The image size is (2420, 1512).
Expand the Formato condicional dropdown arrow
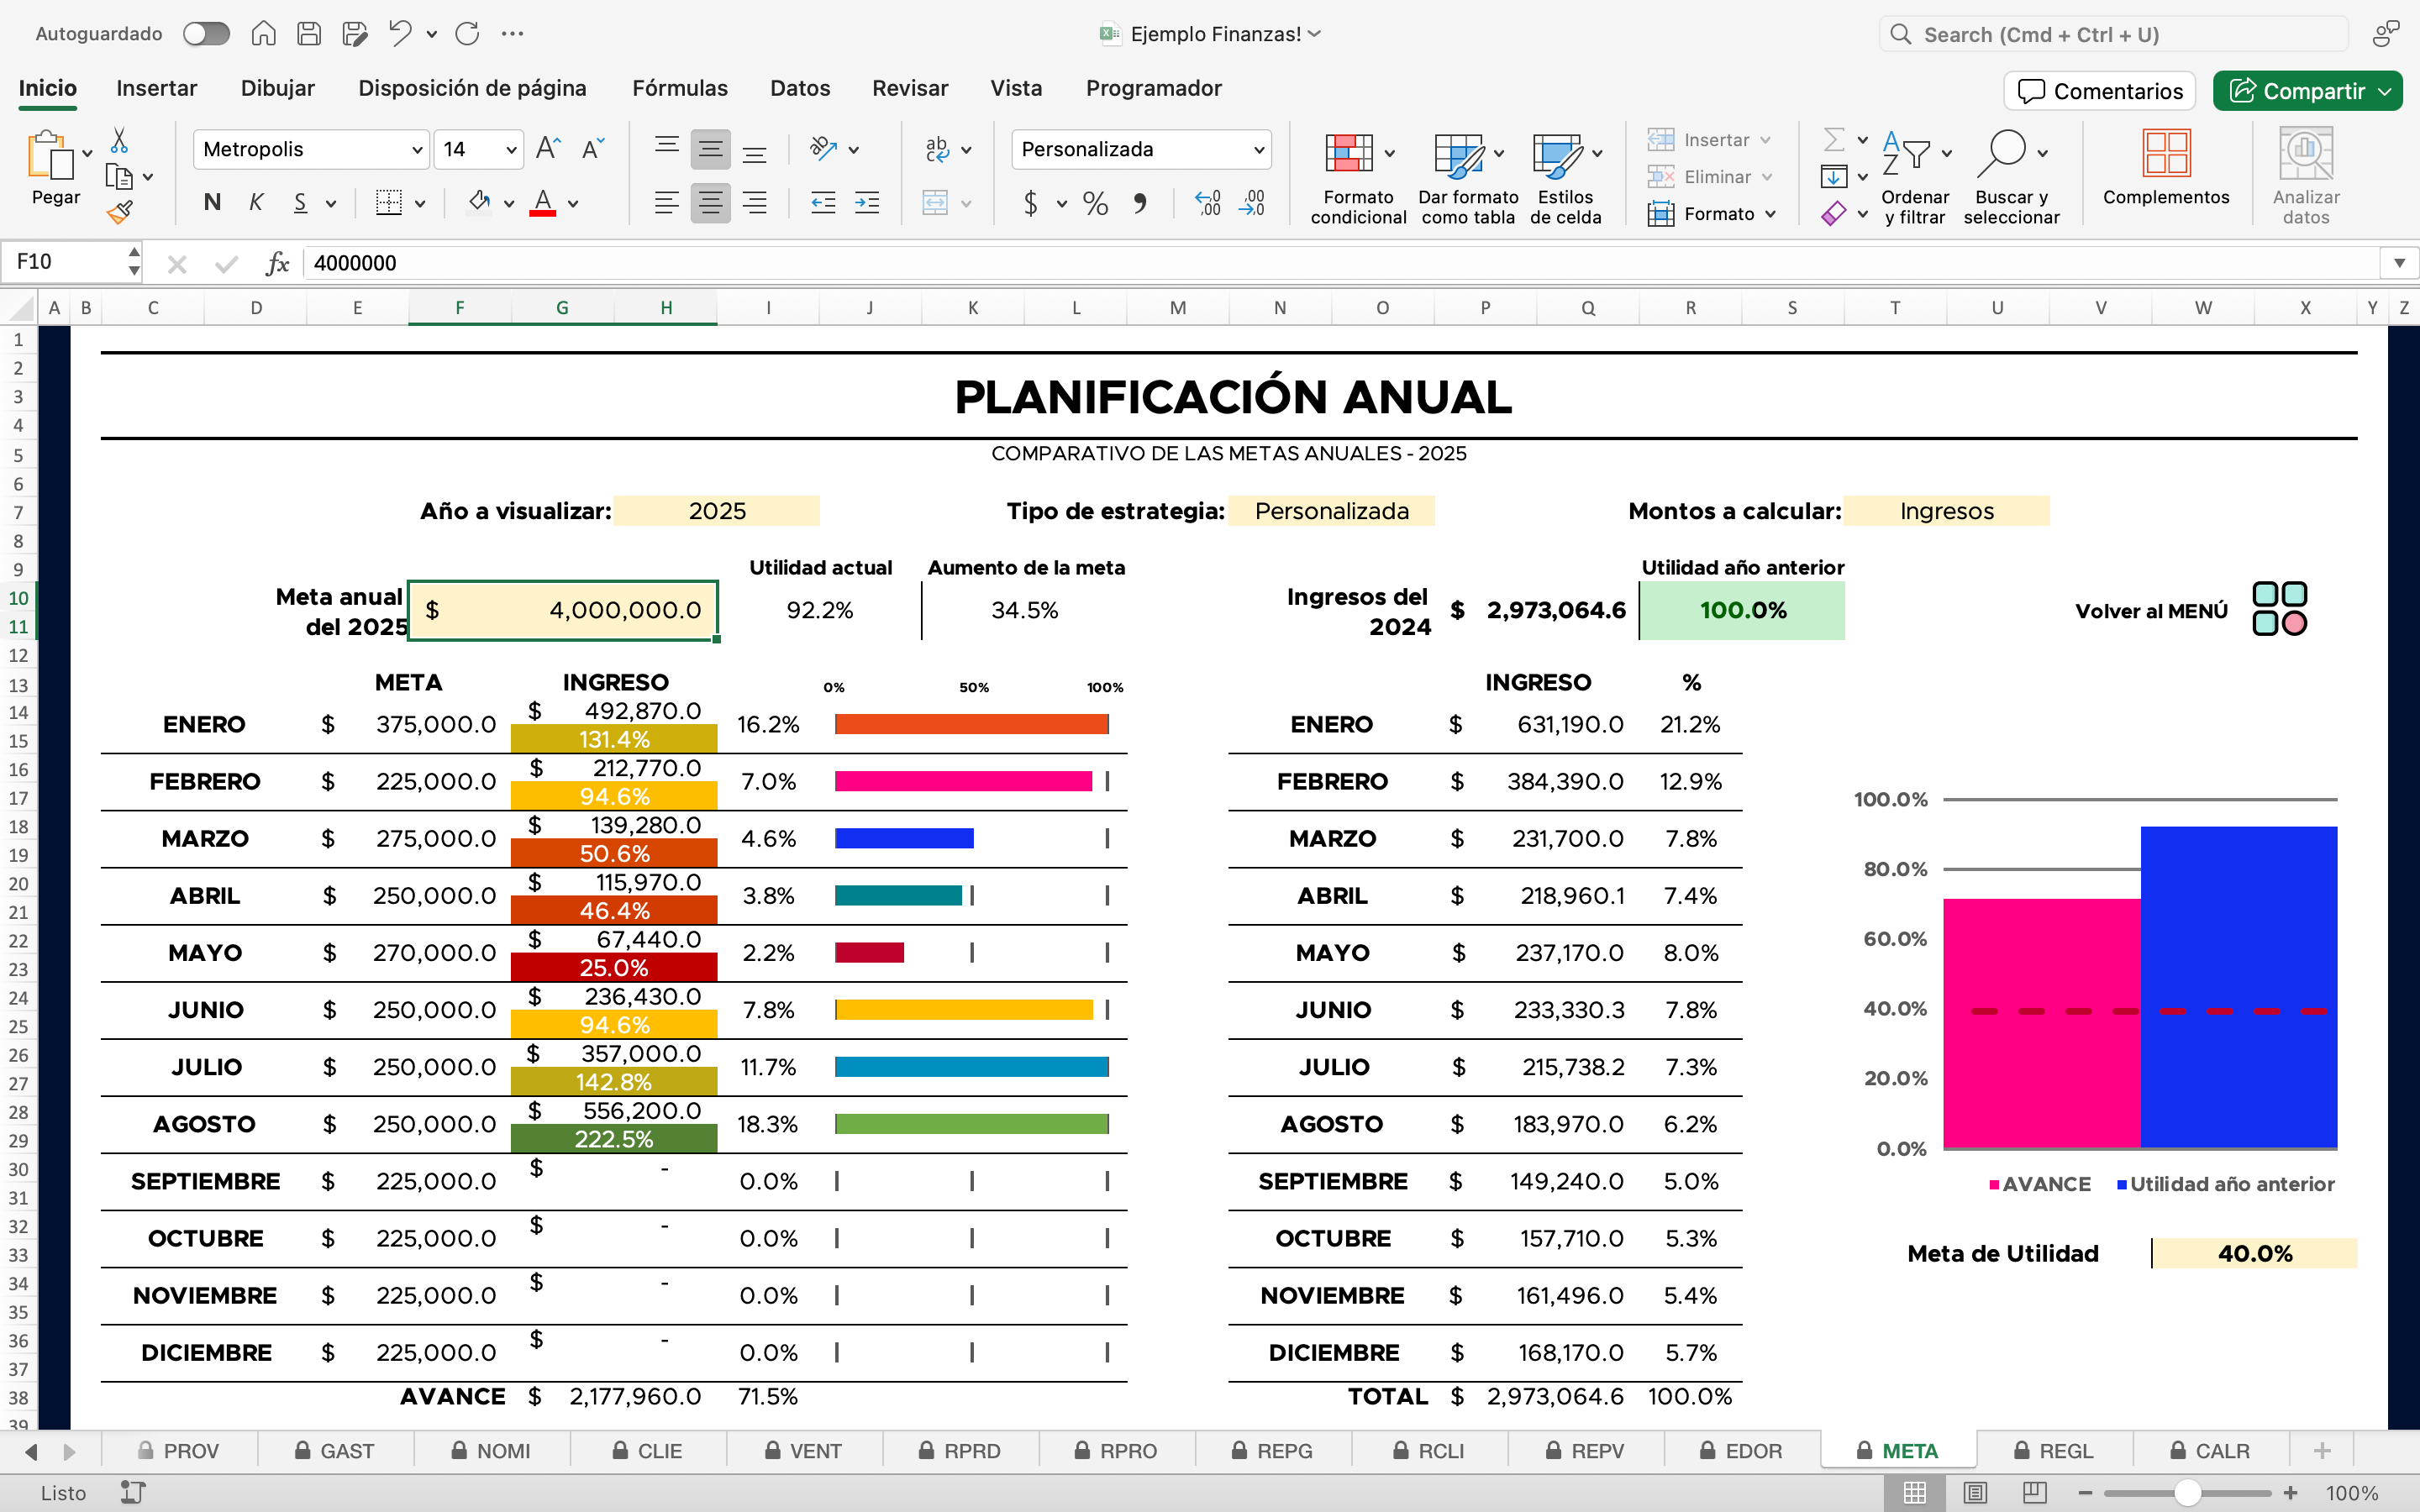tap(1389, 154)
